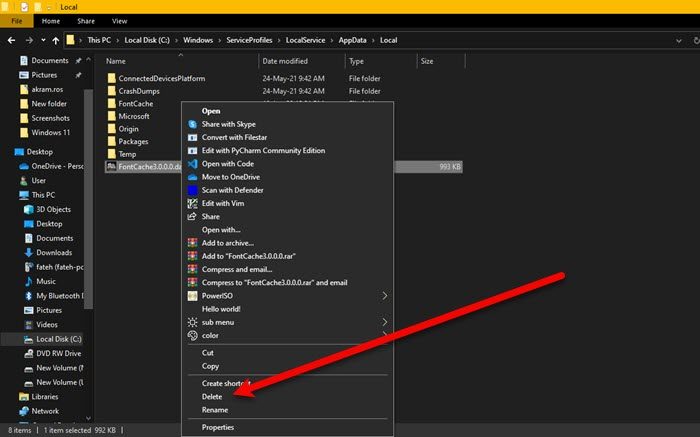The height and width of the screenshot is (437, 700).
Task: Choose Delete from the context menu
Action: pyautogui.click(x=212, y=397)
